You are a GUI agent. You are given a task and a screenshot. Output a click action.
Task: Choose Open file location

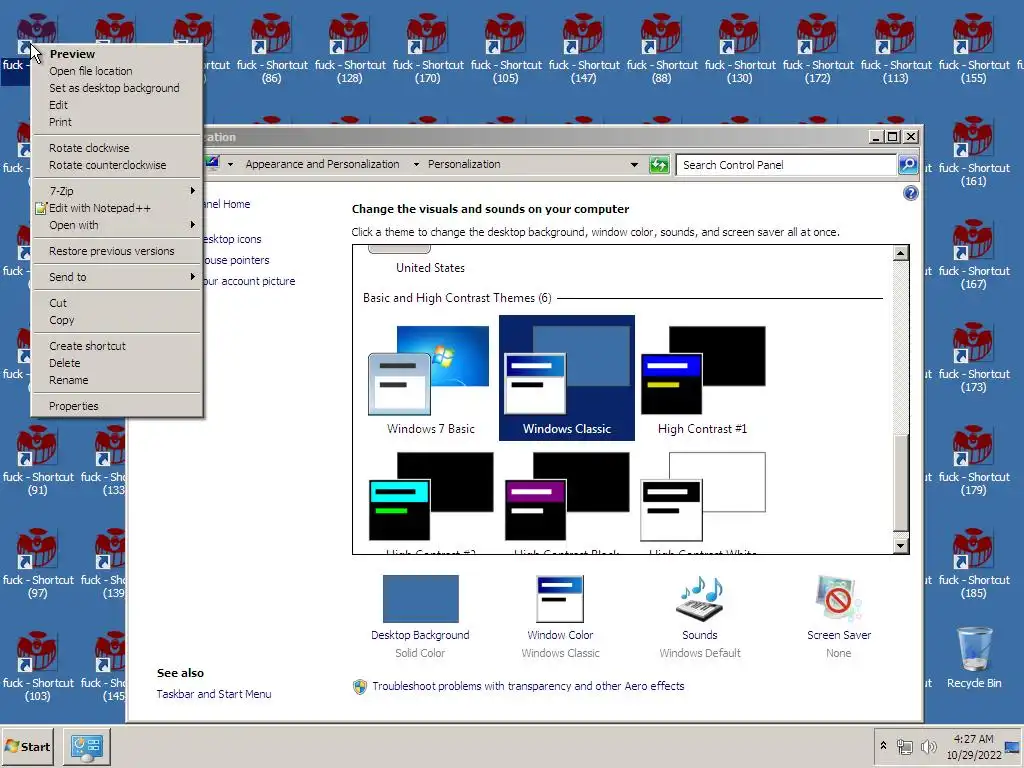(x=117, y=71)
